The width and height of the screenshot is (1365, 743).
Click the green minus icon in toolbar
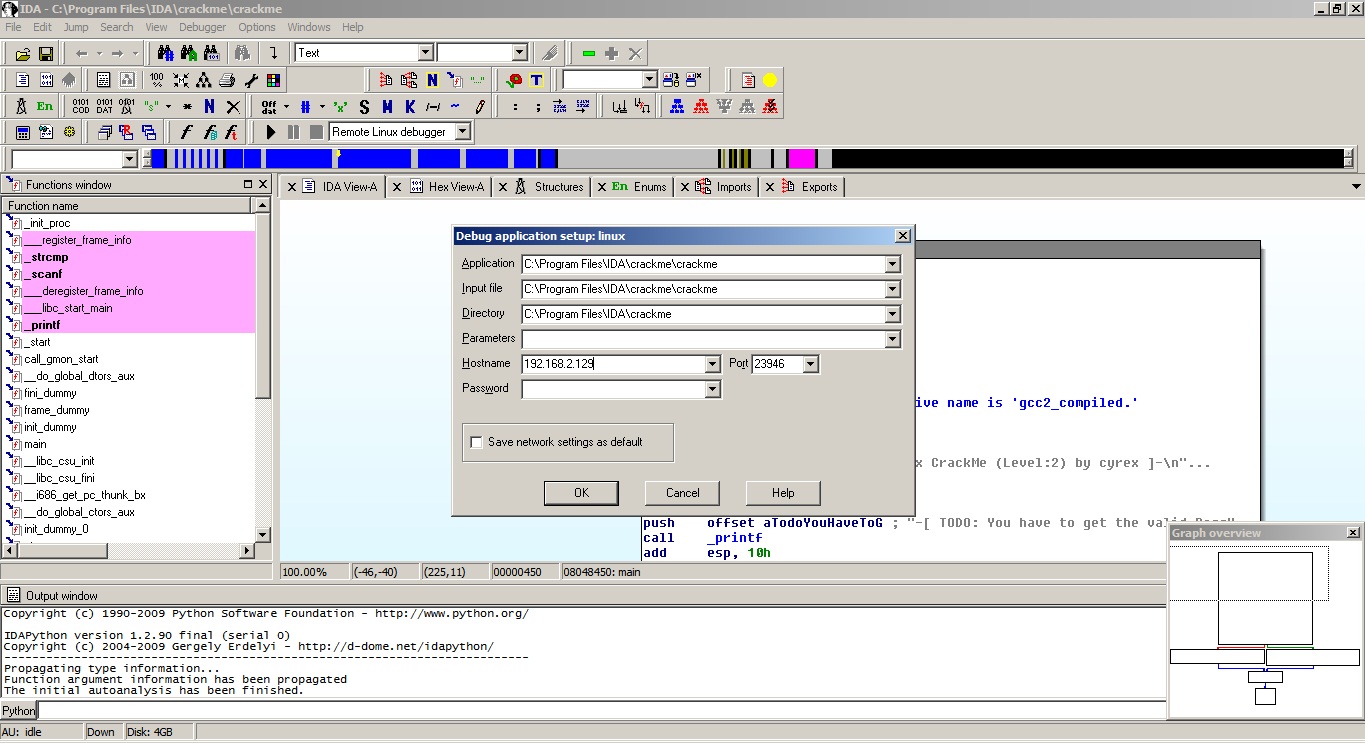point(589,53)
